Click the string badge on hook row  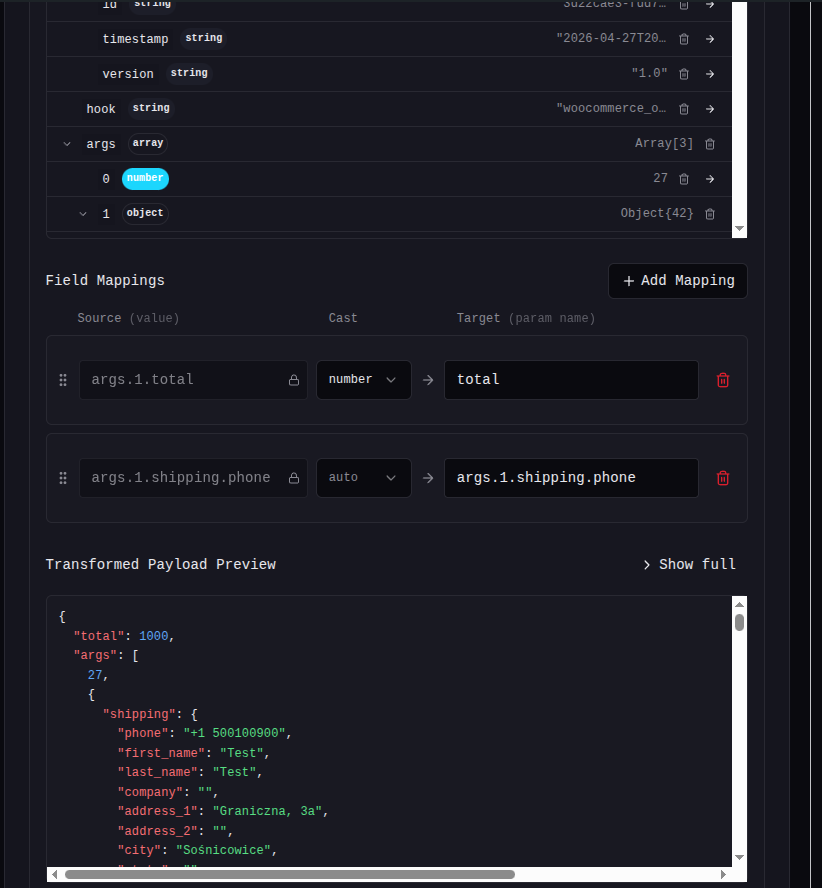pyautogui.click(x=151, y=108)
